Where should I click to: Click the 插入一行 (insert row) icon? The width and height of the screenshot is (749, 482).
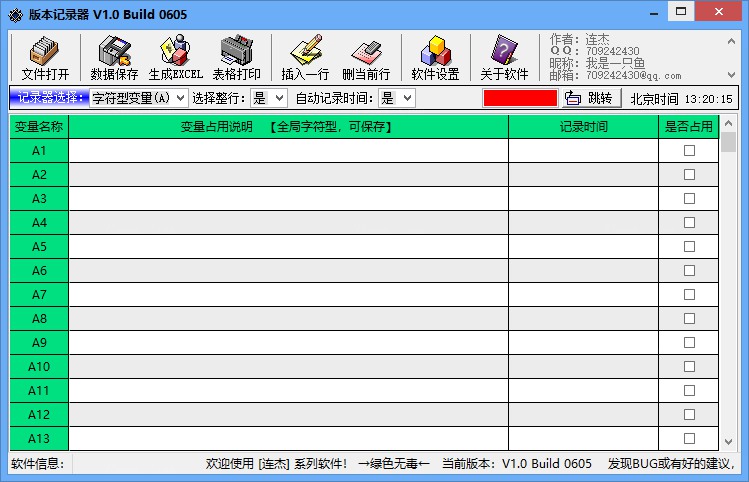tap(305, 52)
